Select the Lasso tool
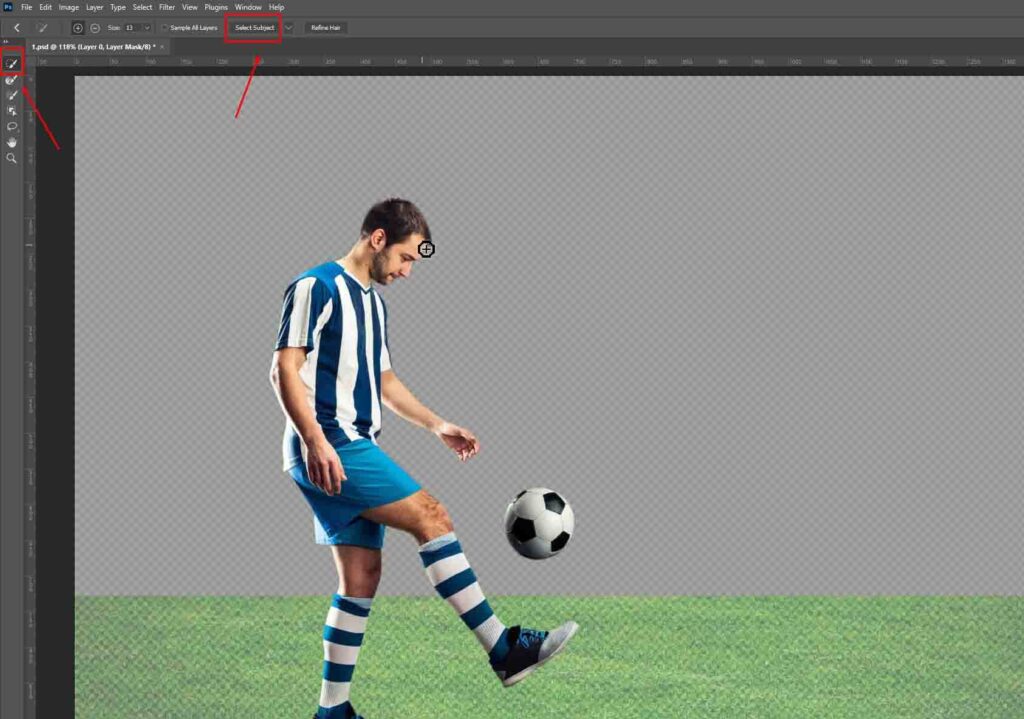Screen dimensions: 1024x719 coord(12,127)
